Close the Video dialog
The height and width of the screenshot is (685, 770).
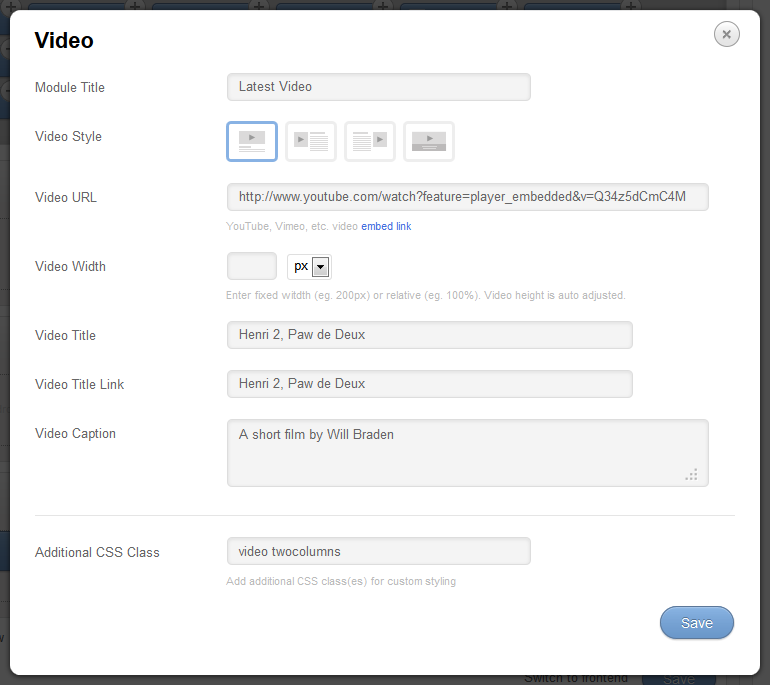726,34
